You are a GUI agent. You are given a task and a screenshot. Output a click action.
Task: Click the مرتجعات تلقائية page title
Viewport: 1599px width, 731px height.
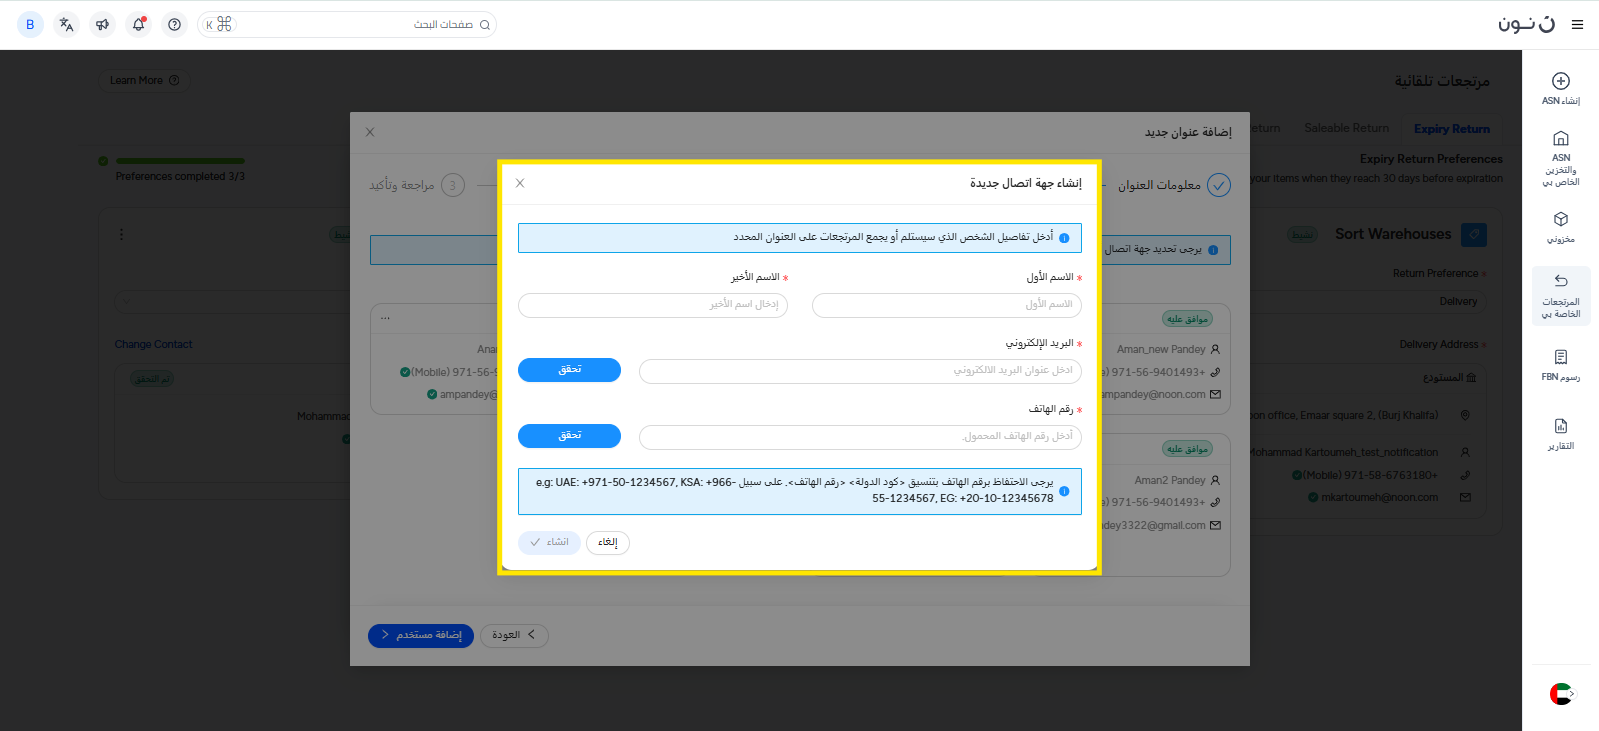pos(1442,81)
